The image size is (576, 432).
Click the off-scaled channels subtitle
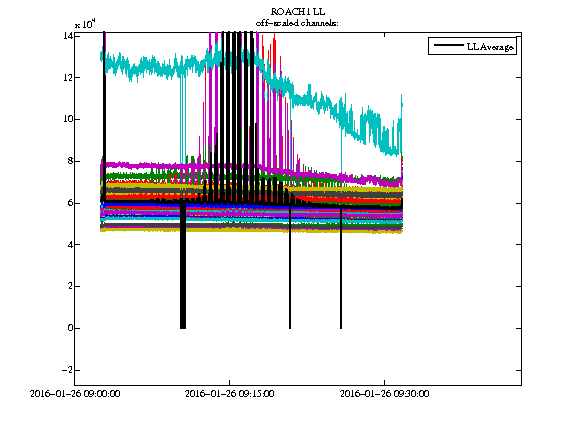coord(297,23)
